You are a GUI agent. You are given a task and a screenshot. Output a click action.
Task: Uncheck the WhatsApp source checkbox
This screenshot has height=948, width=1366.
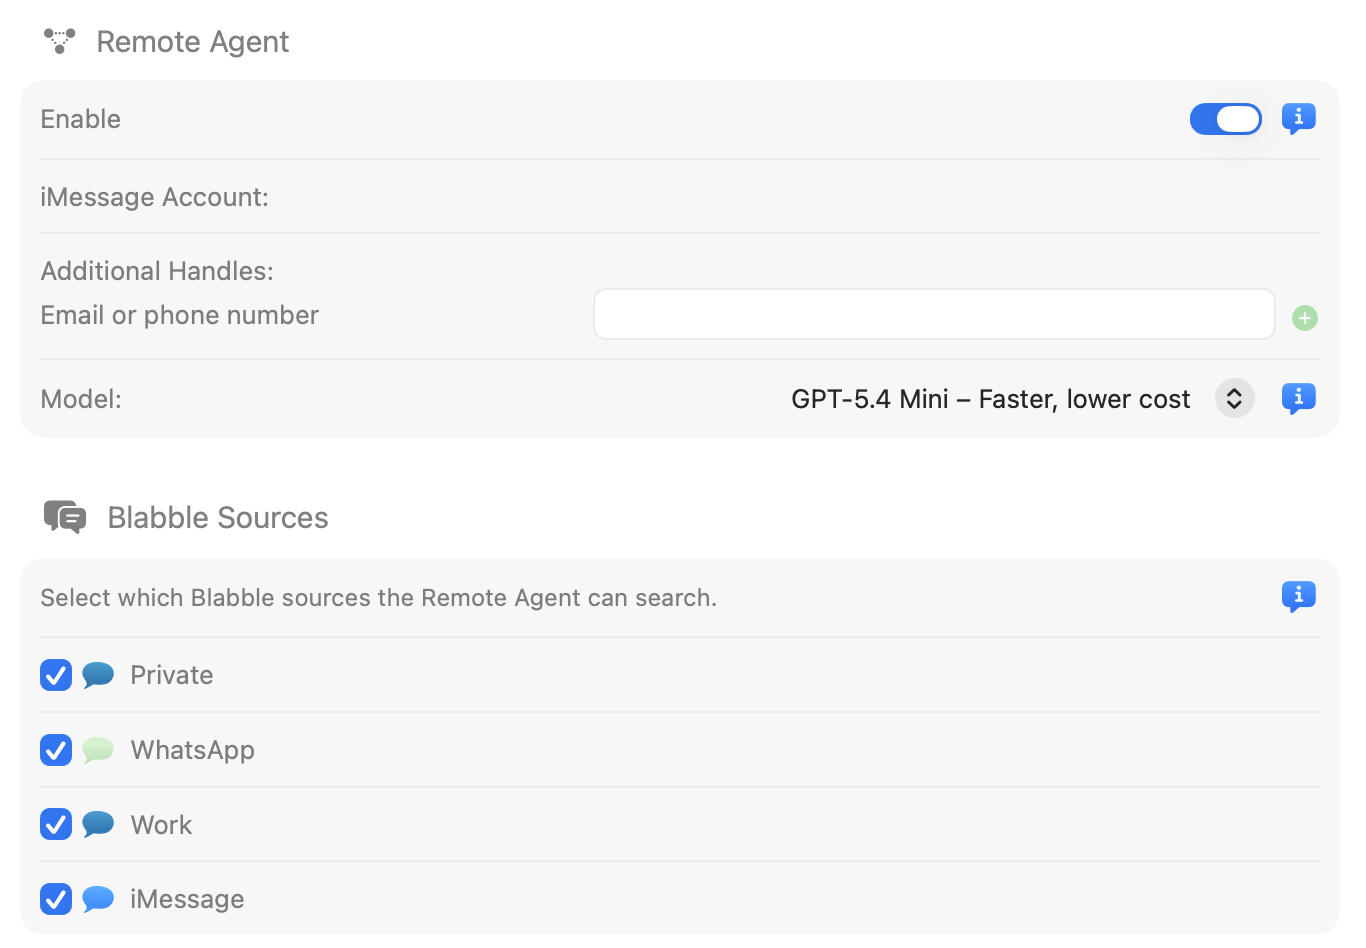tap(56, 749)
